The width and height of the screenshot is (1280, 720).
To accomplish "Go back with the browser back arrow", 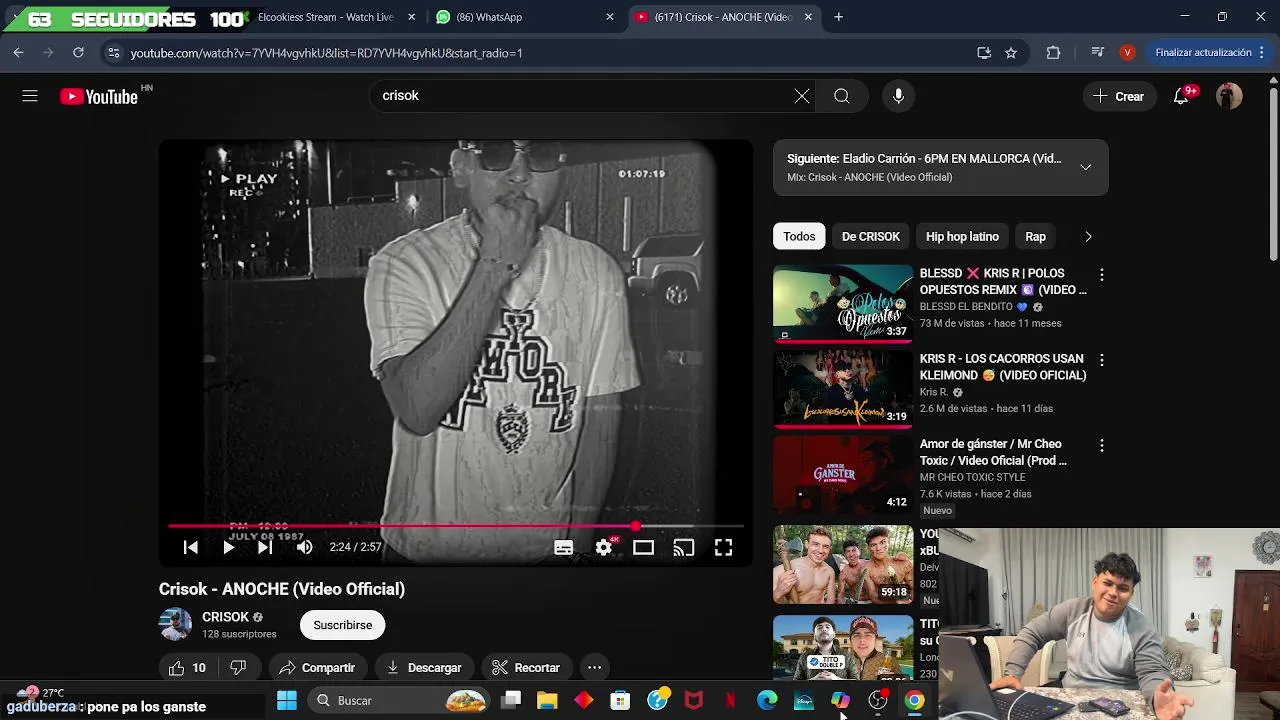I will (18, 53).
